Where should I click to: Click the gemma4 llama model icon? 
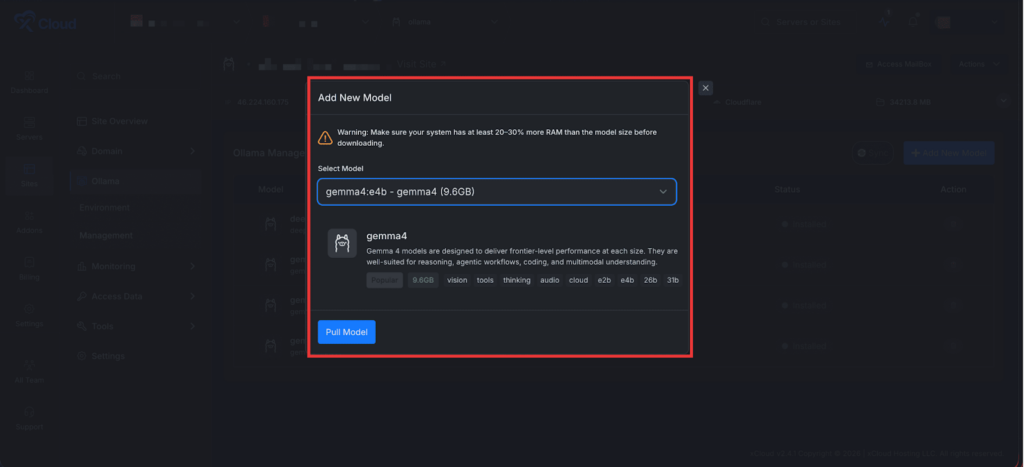342,243
